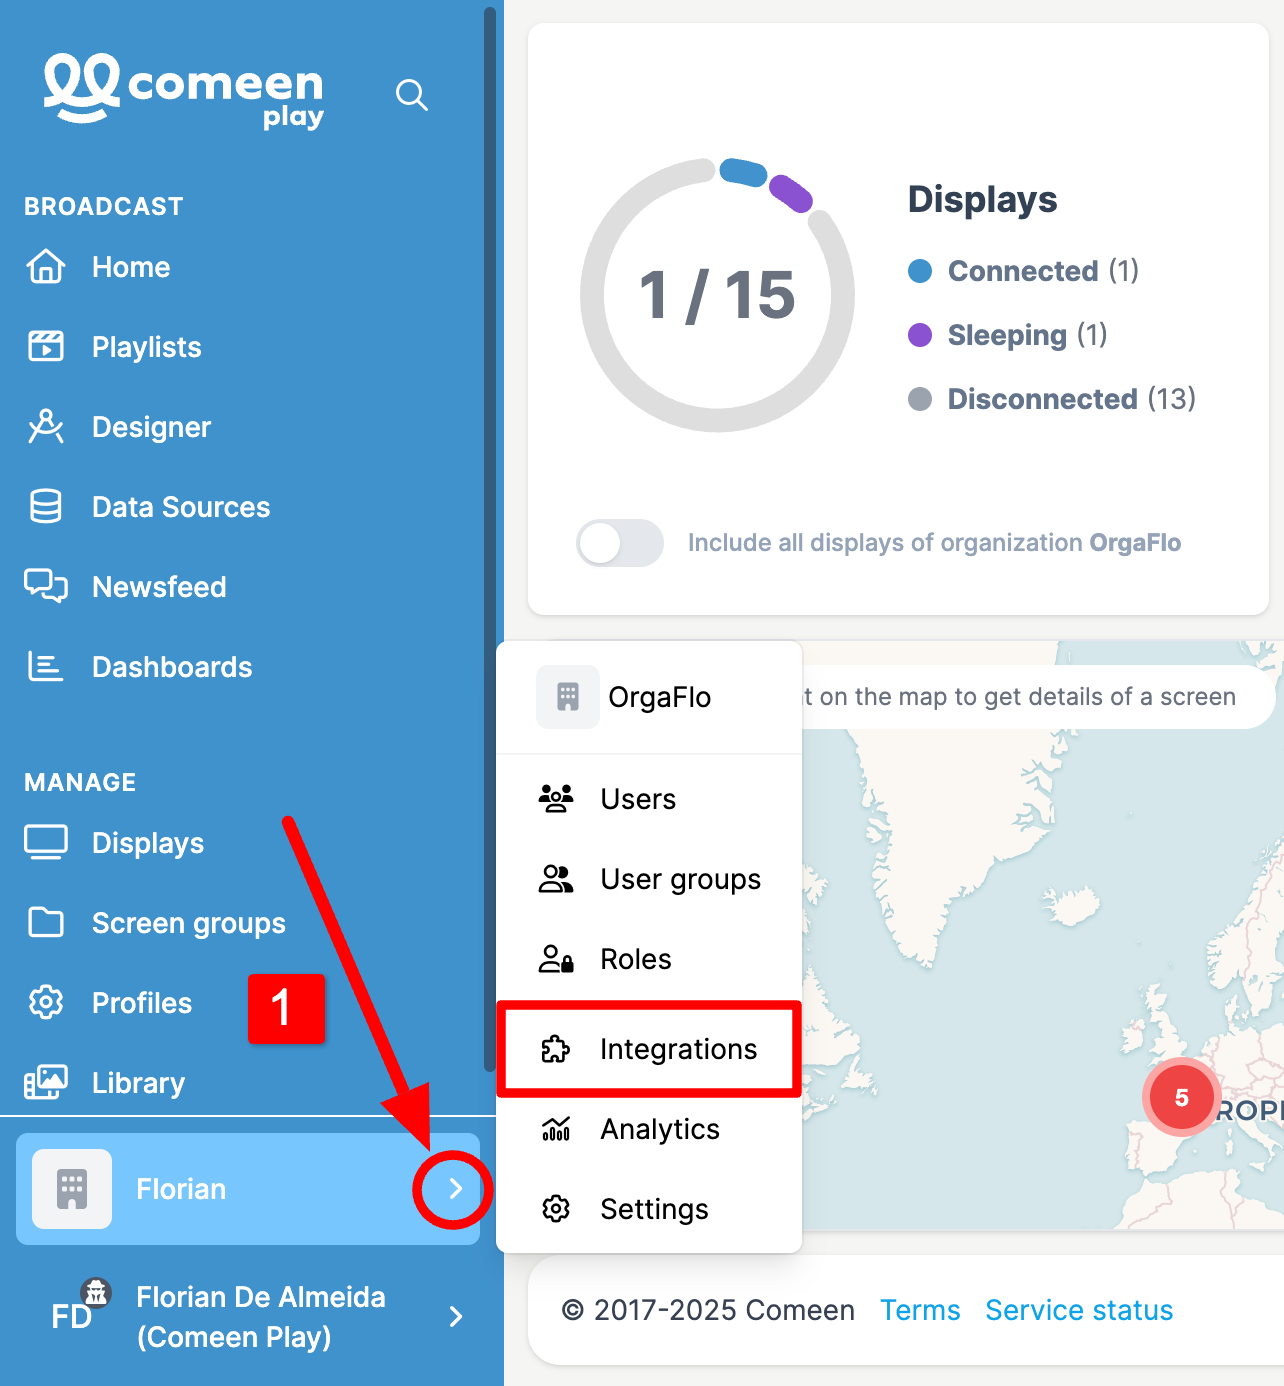Click the Screen groups folder icon

(46, 922)
